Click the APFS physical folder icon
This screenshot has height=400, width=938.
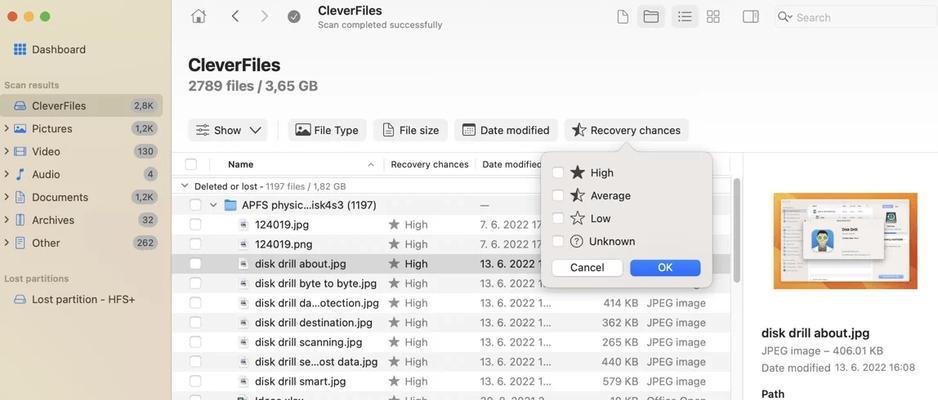(231, 205)
